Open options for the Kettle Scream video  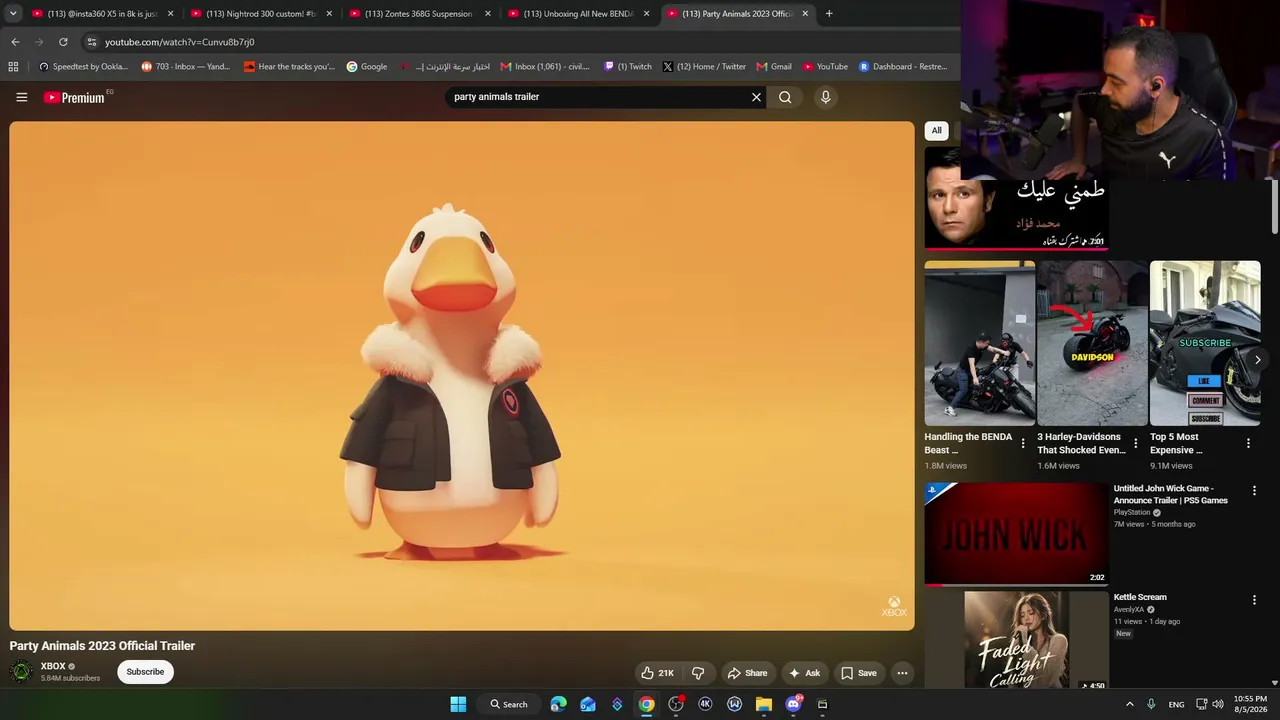pyautogui.click(x=1254, y=600)
